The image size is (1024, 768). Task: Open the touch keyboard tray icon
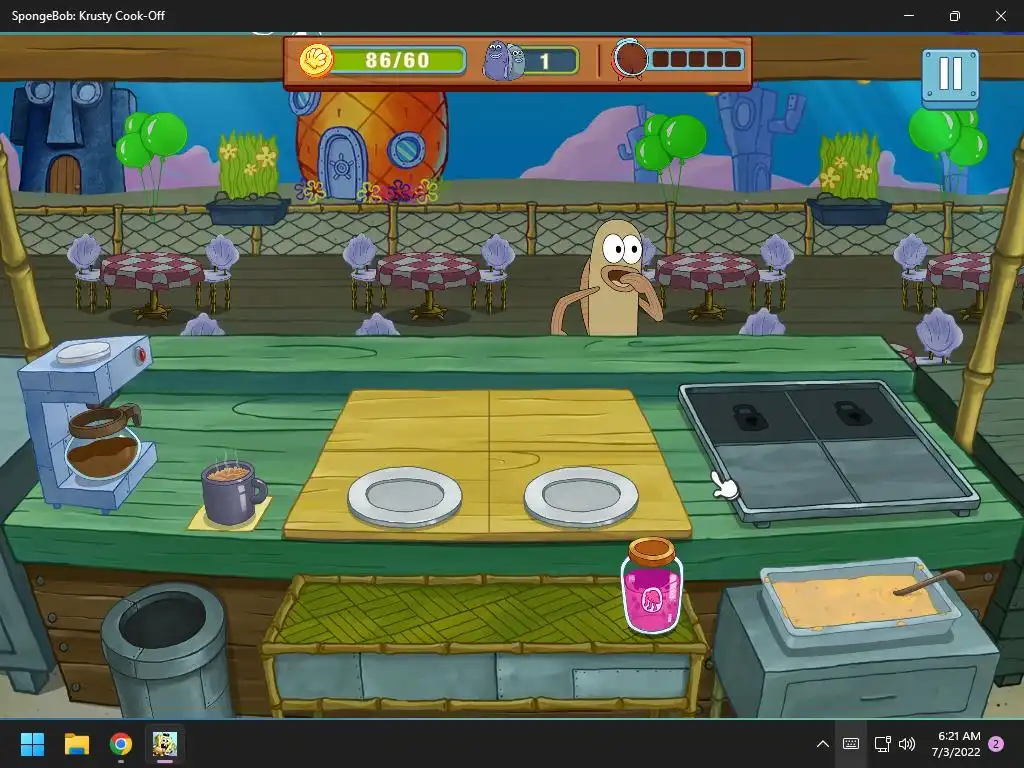point(851,744)
